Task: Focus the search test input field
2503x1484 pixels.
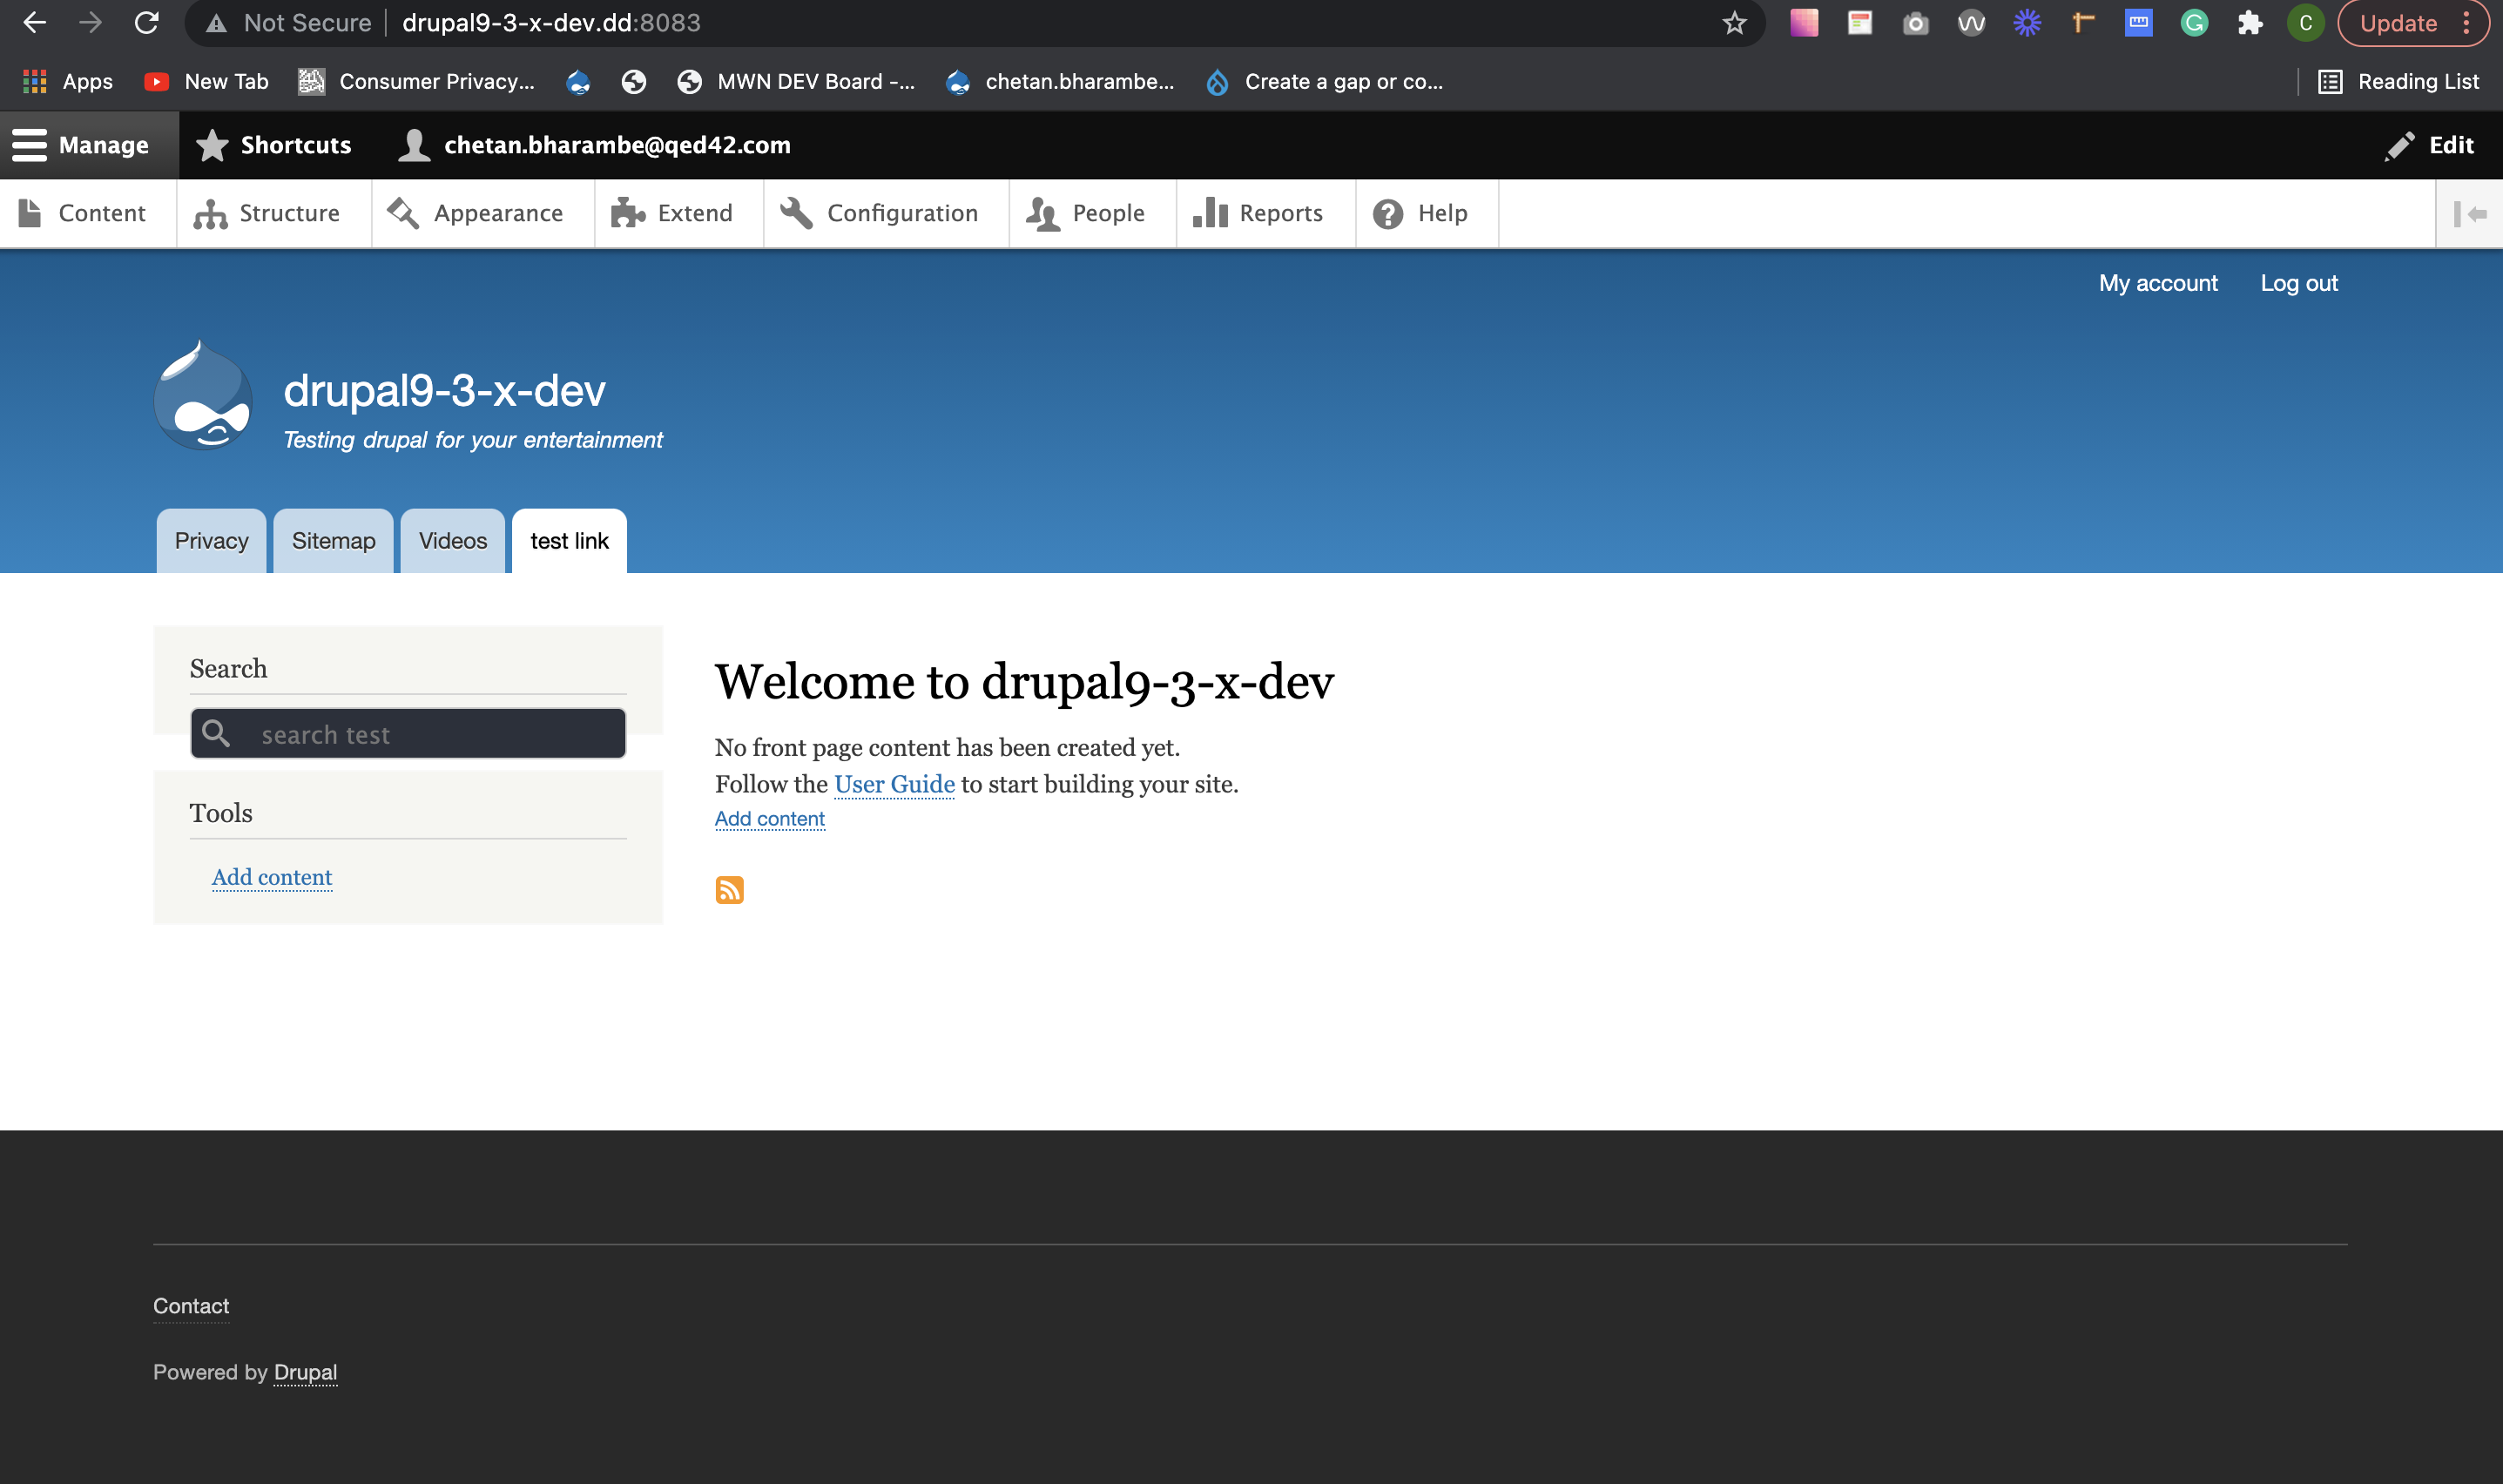Action: pos(430,734)
